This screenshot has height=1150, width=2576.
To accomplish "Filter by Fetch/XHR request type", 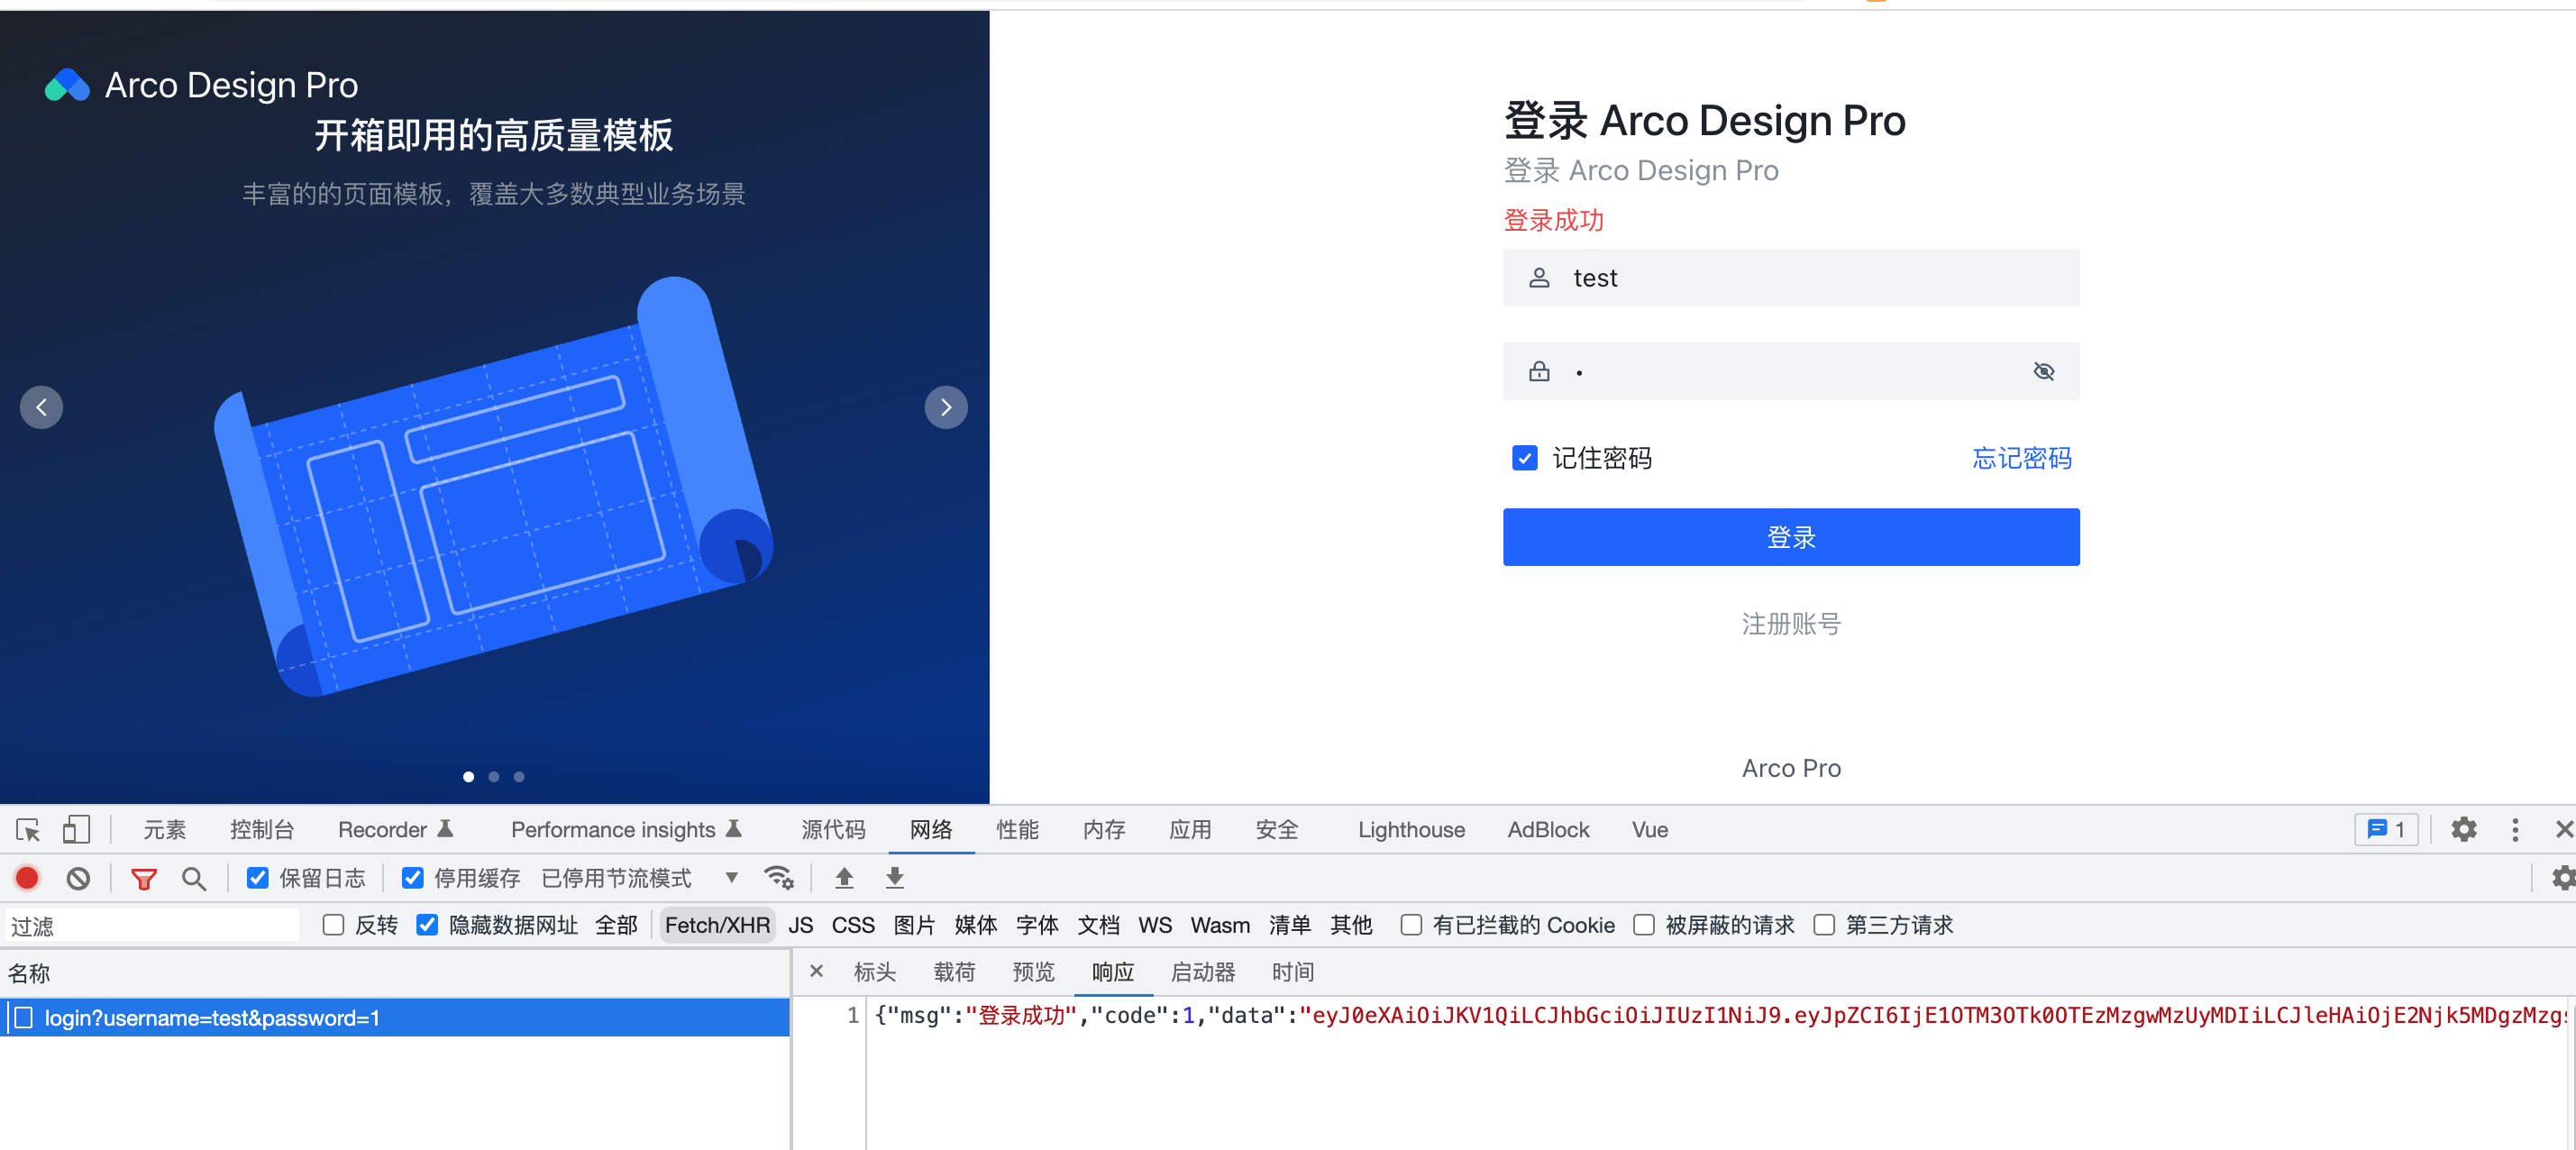I will [x=717, y=925].
